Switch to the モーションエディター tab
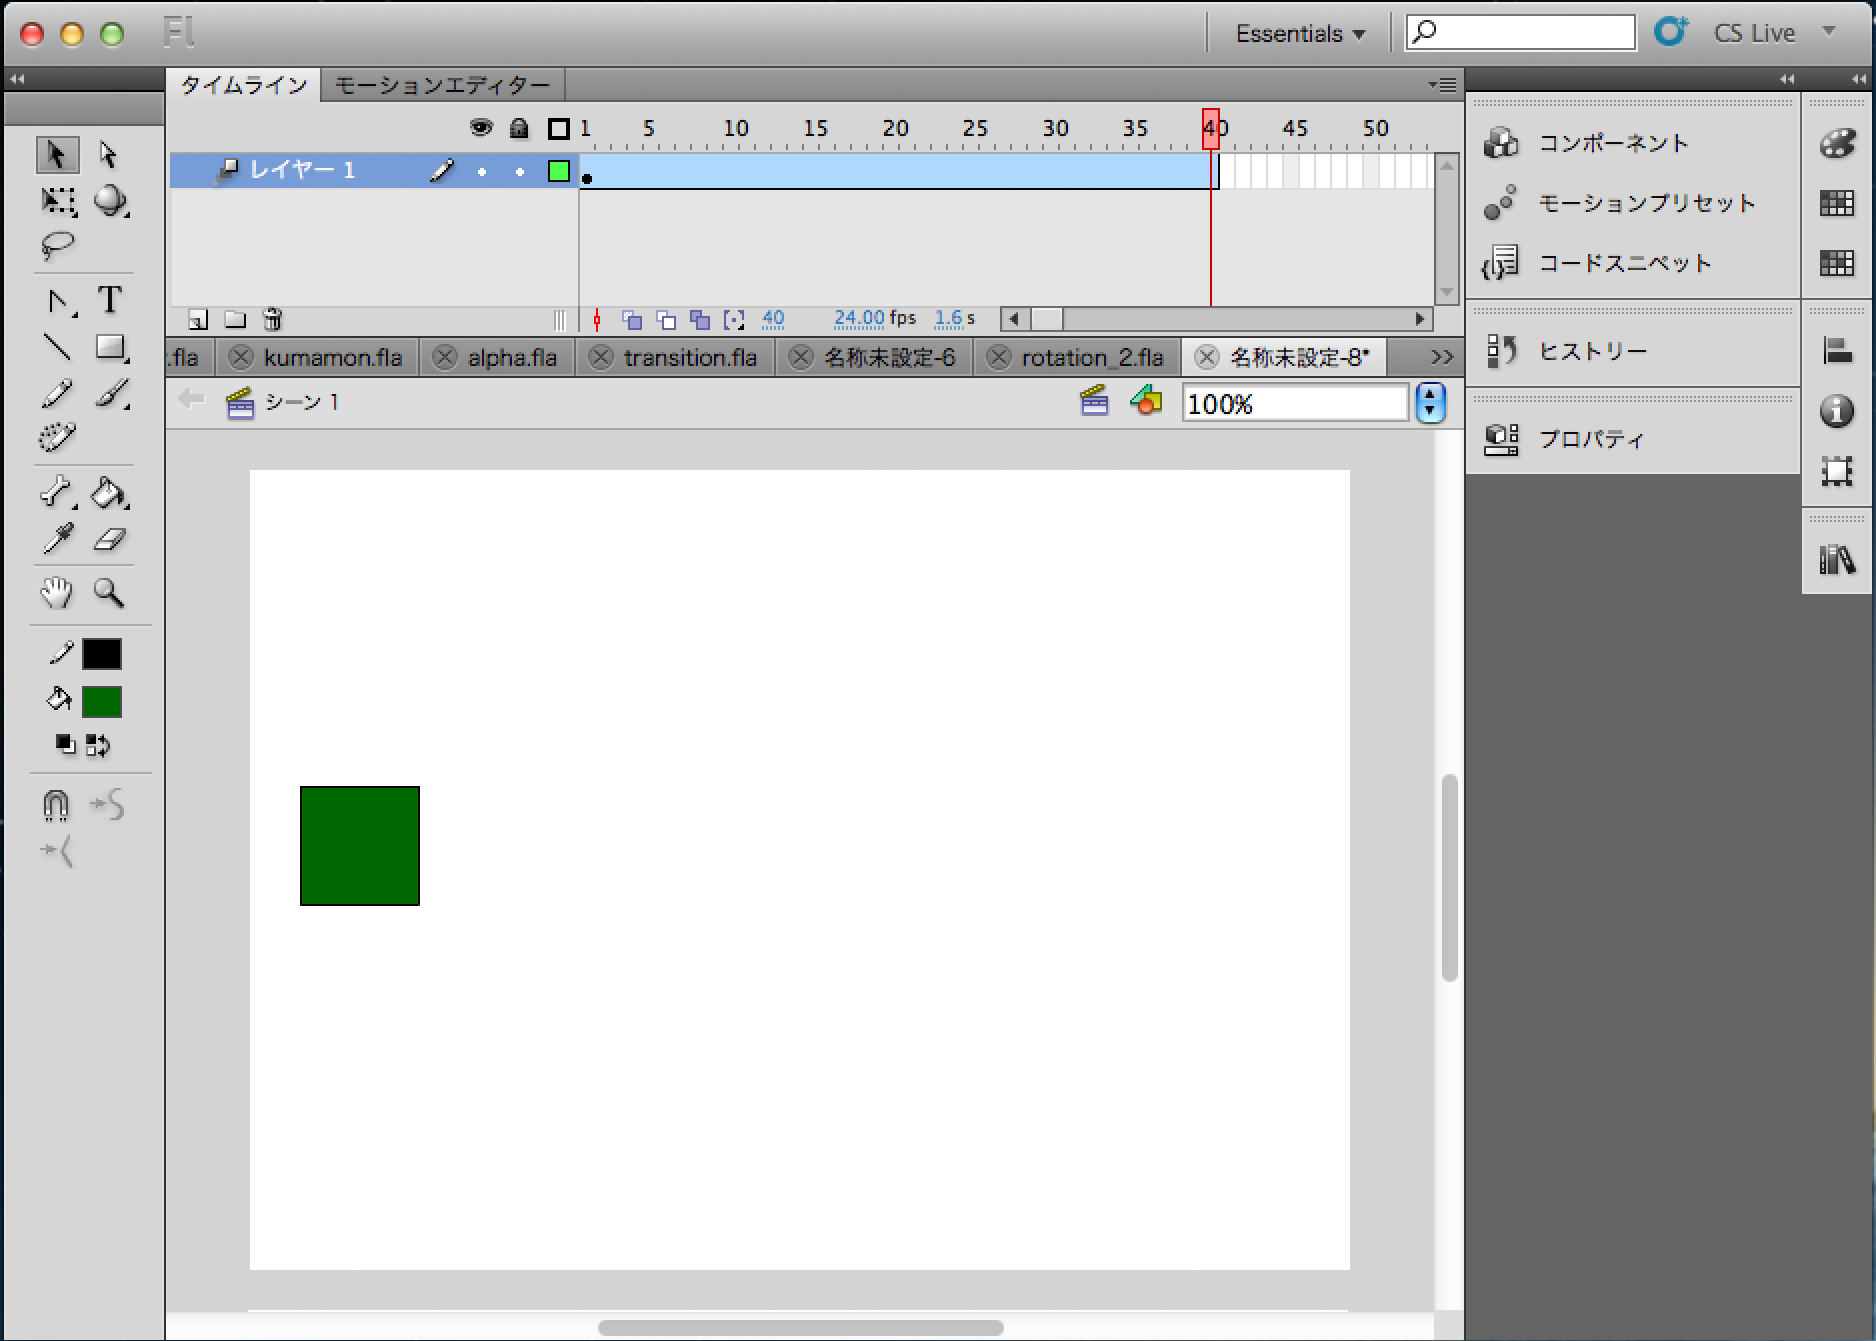This screenshot has height=1341, width=1876. 442,85
